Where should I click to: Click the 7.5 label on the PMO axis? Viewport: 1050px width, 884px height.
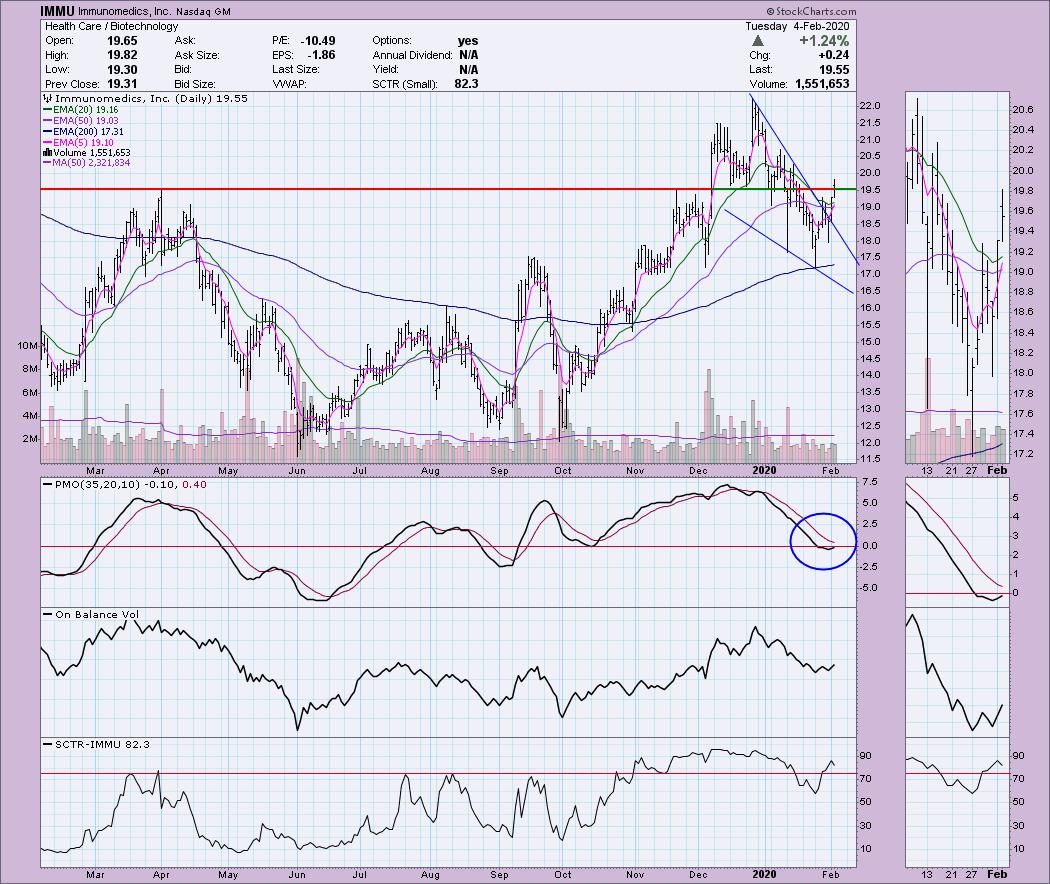870,482
